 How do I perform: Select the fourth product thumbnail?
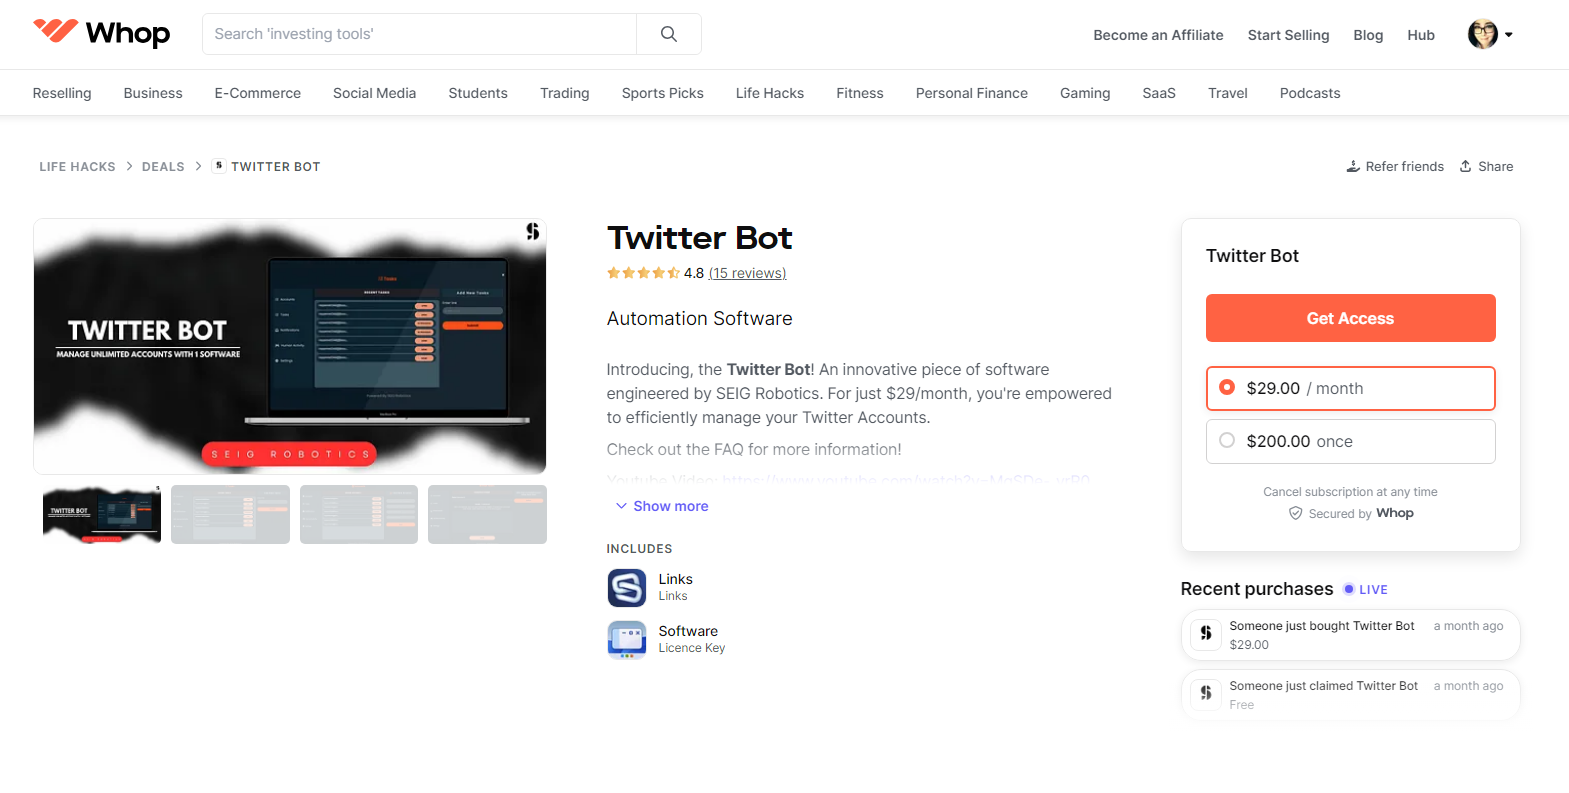coord(487,514)
